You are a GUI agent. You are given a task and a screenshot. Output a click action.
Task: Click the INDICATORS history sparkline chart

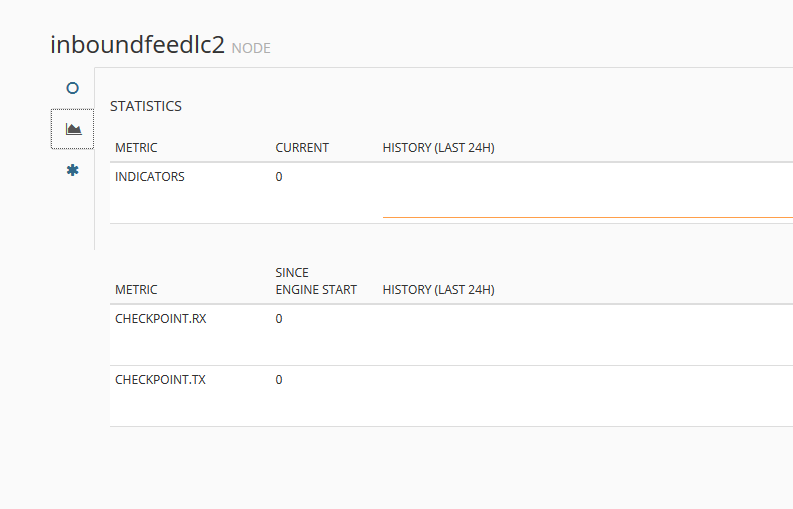coord(587,194)
